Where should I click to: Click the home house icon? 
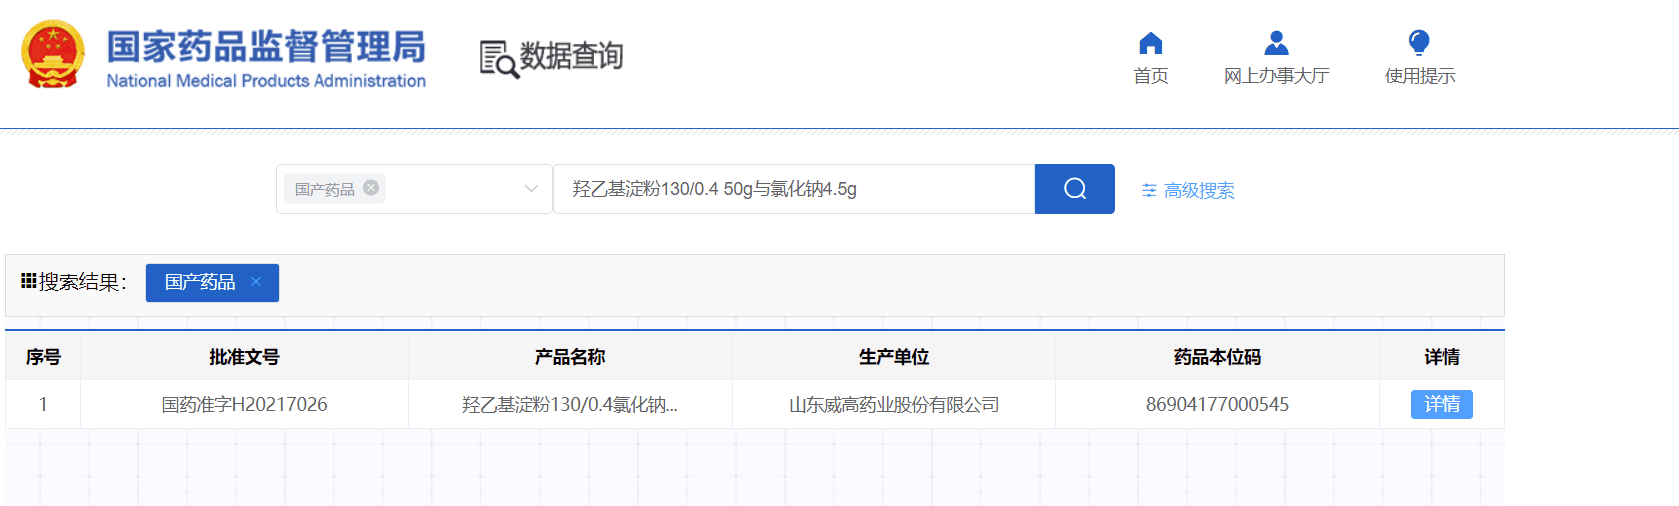click(1151, 43)
